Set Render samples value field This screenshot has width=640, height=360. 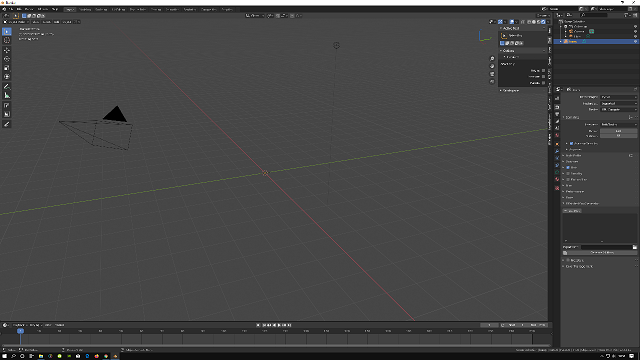tap(618, 131)
